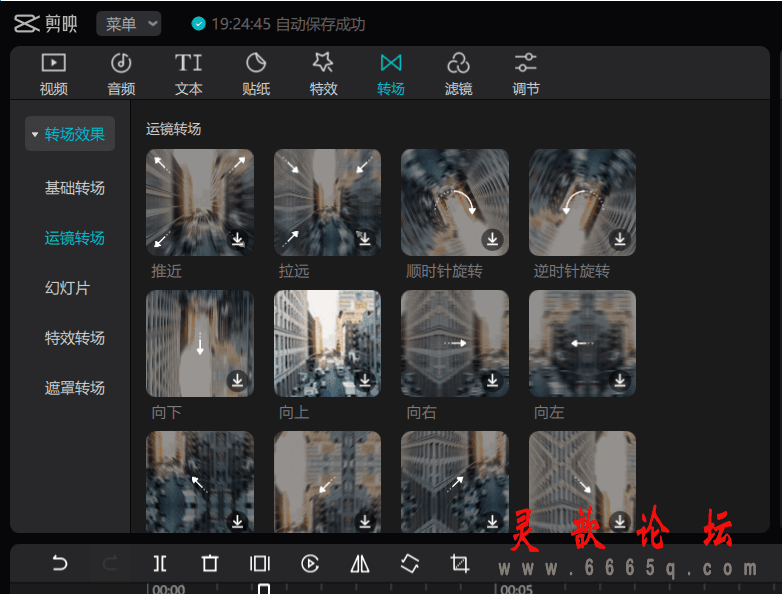
Task: Click the 剪映 logo icon
Action: click(x=26, y=23)
